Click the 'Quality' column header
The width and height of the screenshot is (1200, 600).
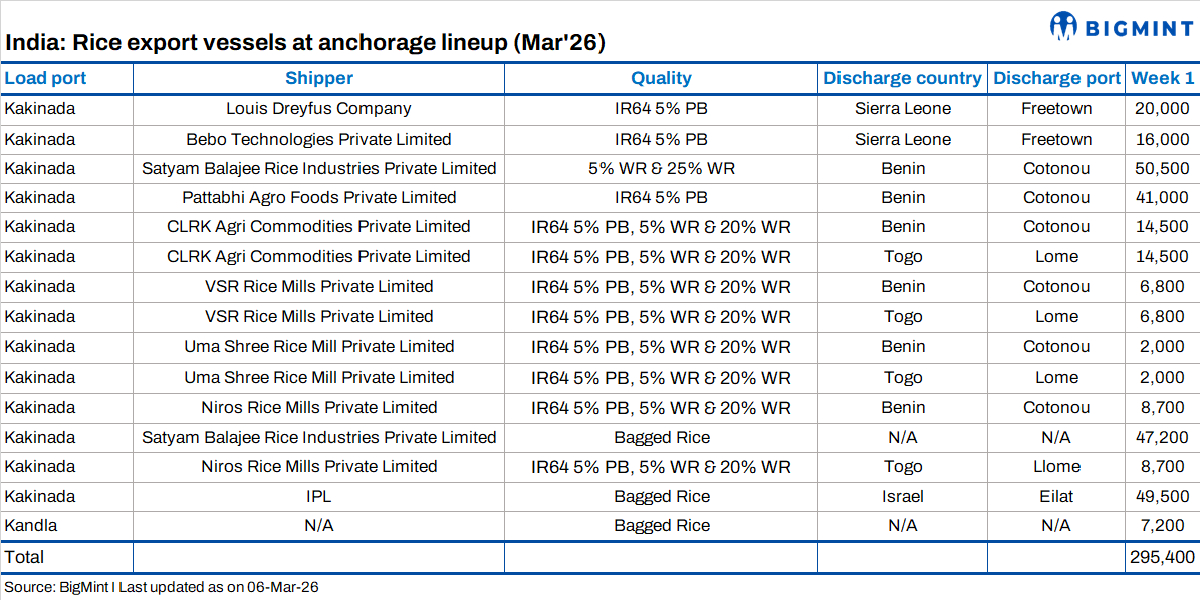(x=661, y=78)
